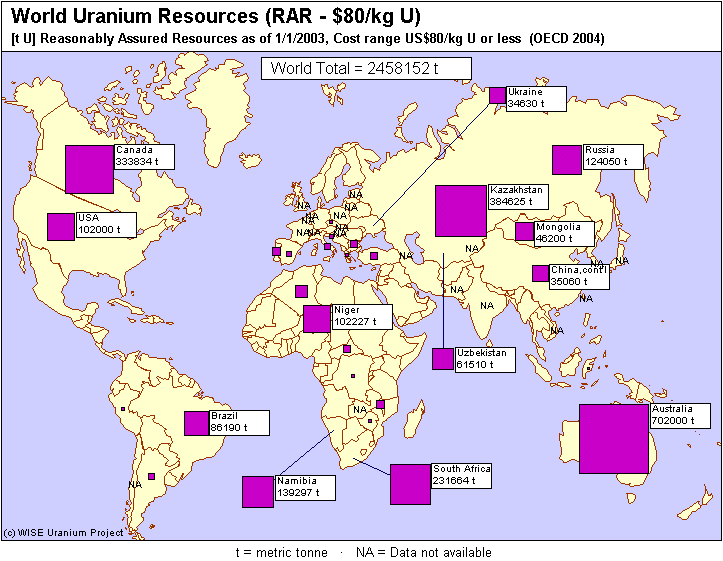Click the Kazakhstan 384625 t label
This screenshot has height=561, width=723.
coord(519,195)
